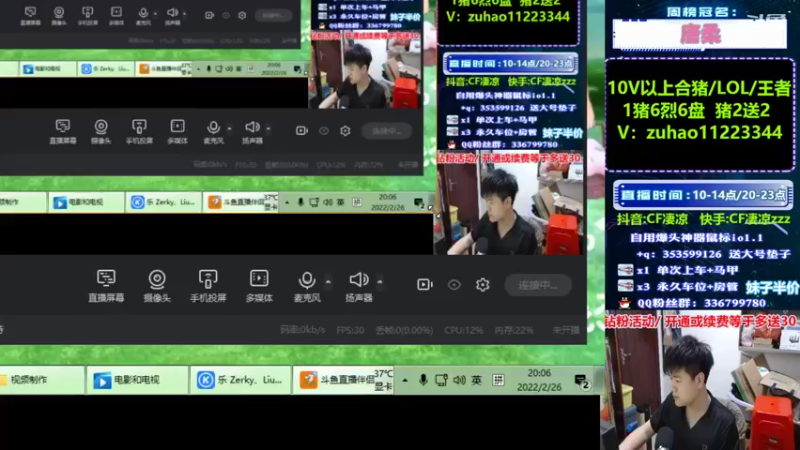Image resolution: width=800 pixels, height=450 pixels.
Task: Open settings gear in the largest toolbar
Action: (483, 284)
